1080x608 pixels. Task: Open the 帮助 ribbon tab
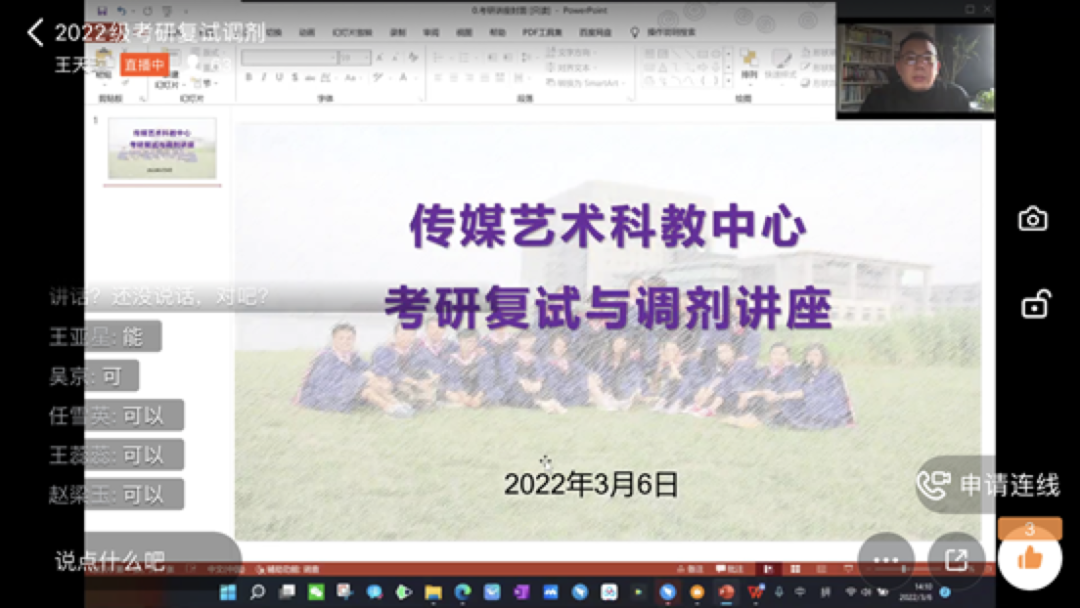(497, 32)
